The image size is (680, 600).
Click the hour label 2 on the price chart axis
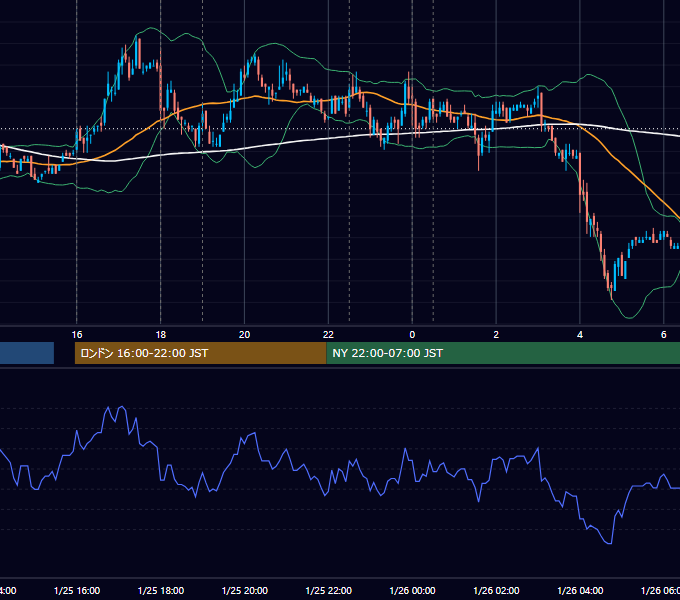pyautogui.click(x=496, y=335)
